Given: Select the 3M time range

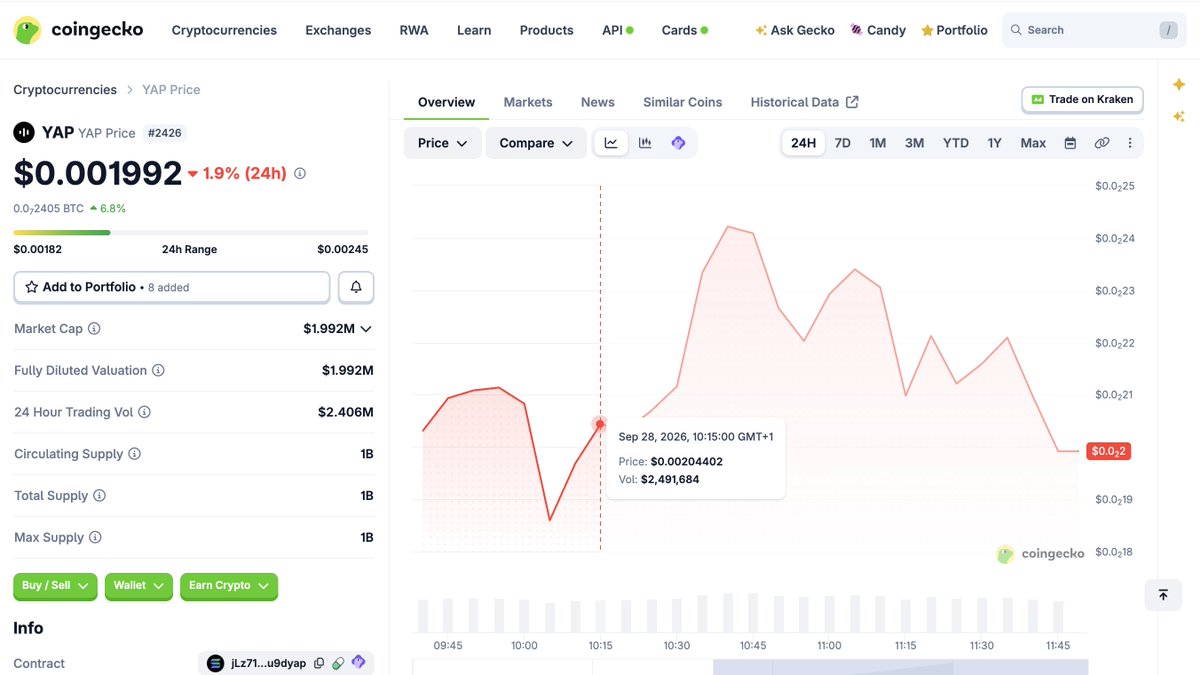Looking at the screenshot, I should (915, 143).
